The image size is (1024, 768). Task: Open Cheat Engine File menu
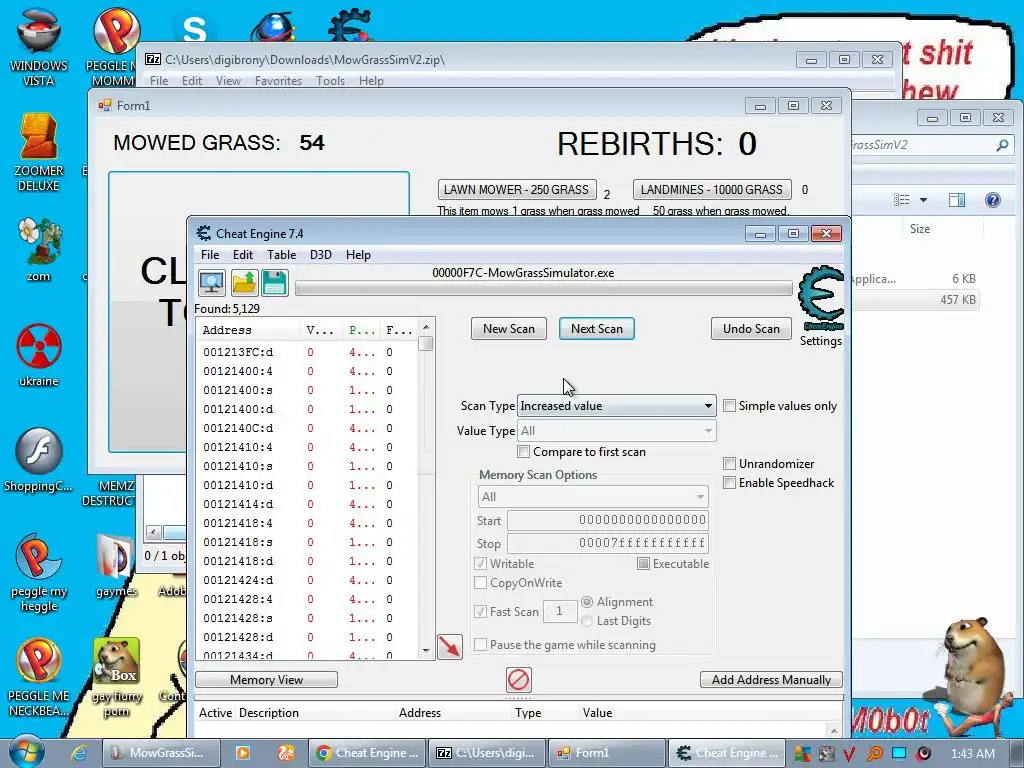tap(210, 255)
